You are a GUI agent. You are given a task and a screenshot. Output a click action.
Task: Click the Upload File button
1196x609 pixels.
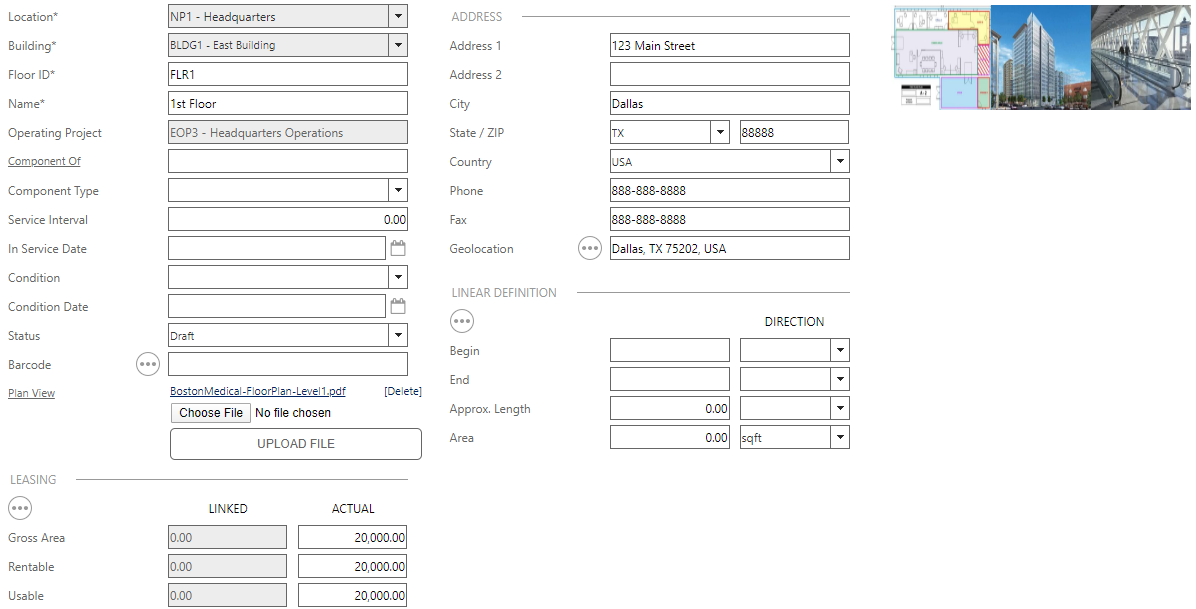(x=296, y=444)
